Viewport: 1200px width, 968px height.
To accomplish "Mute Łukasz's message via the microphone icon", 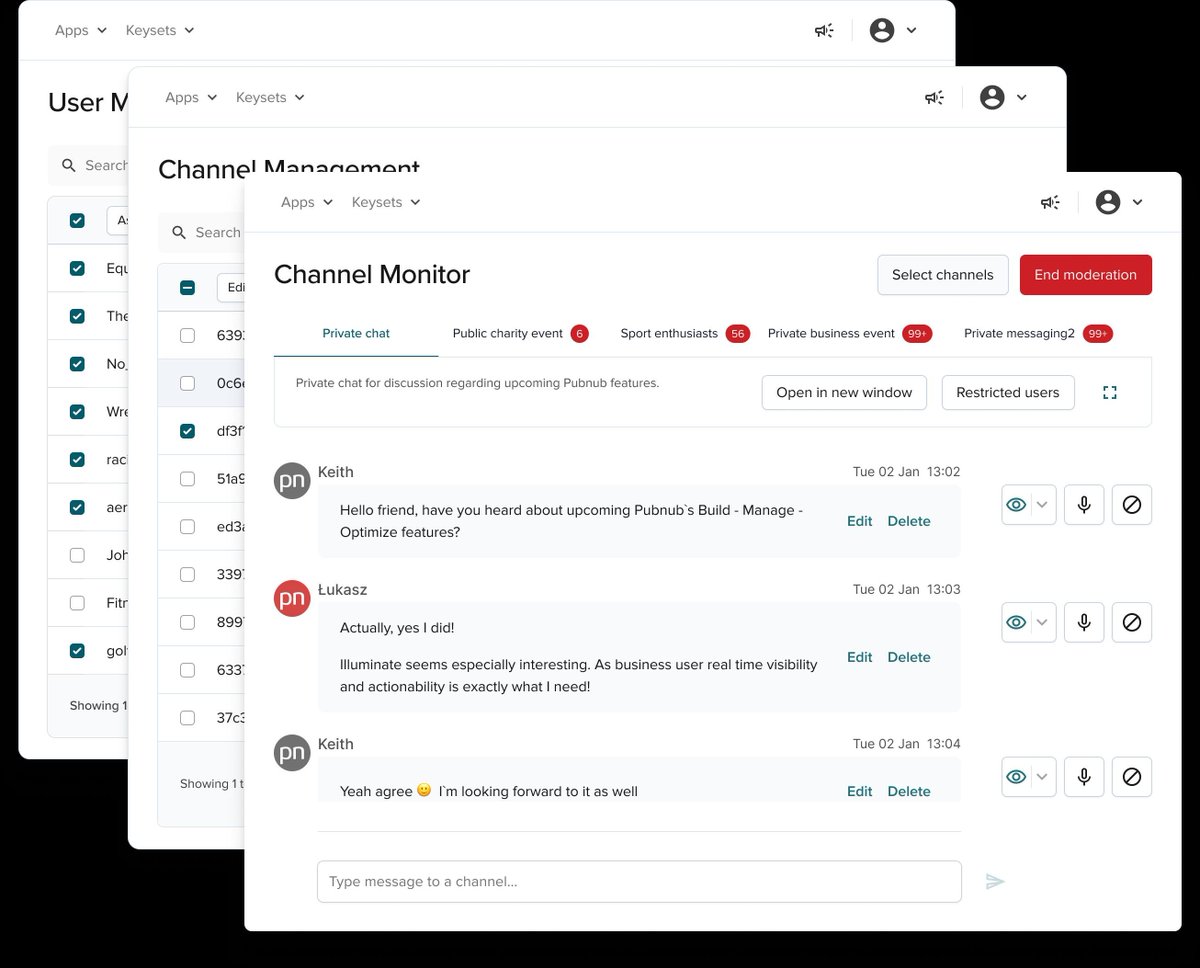I will coord(1084,622).
